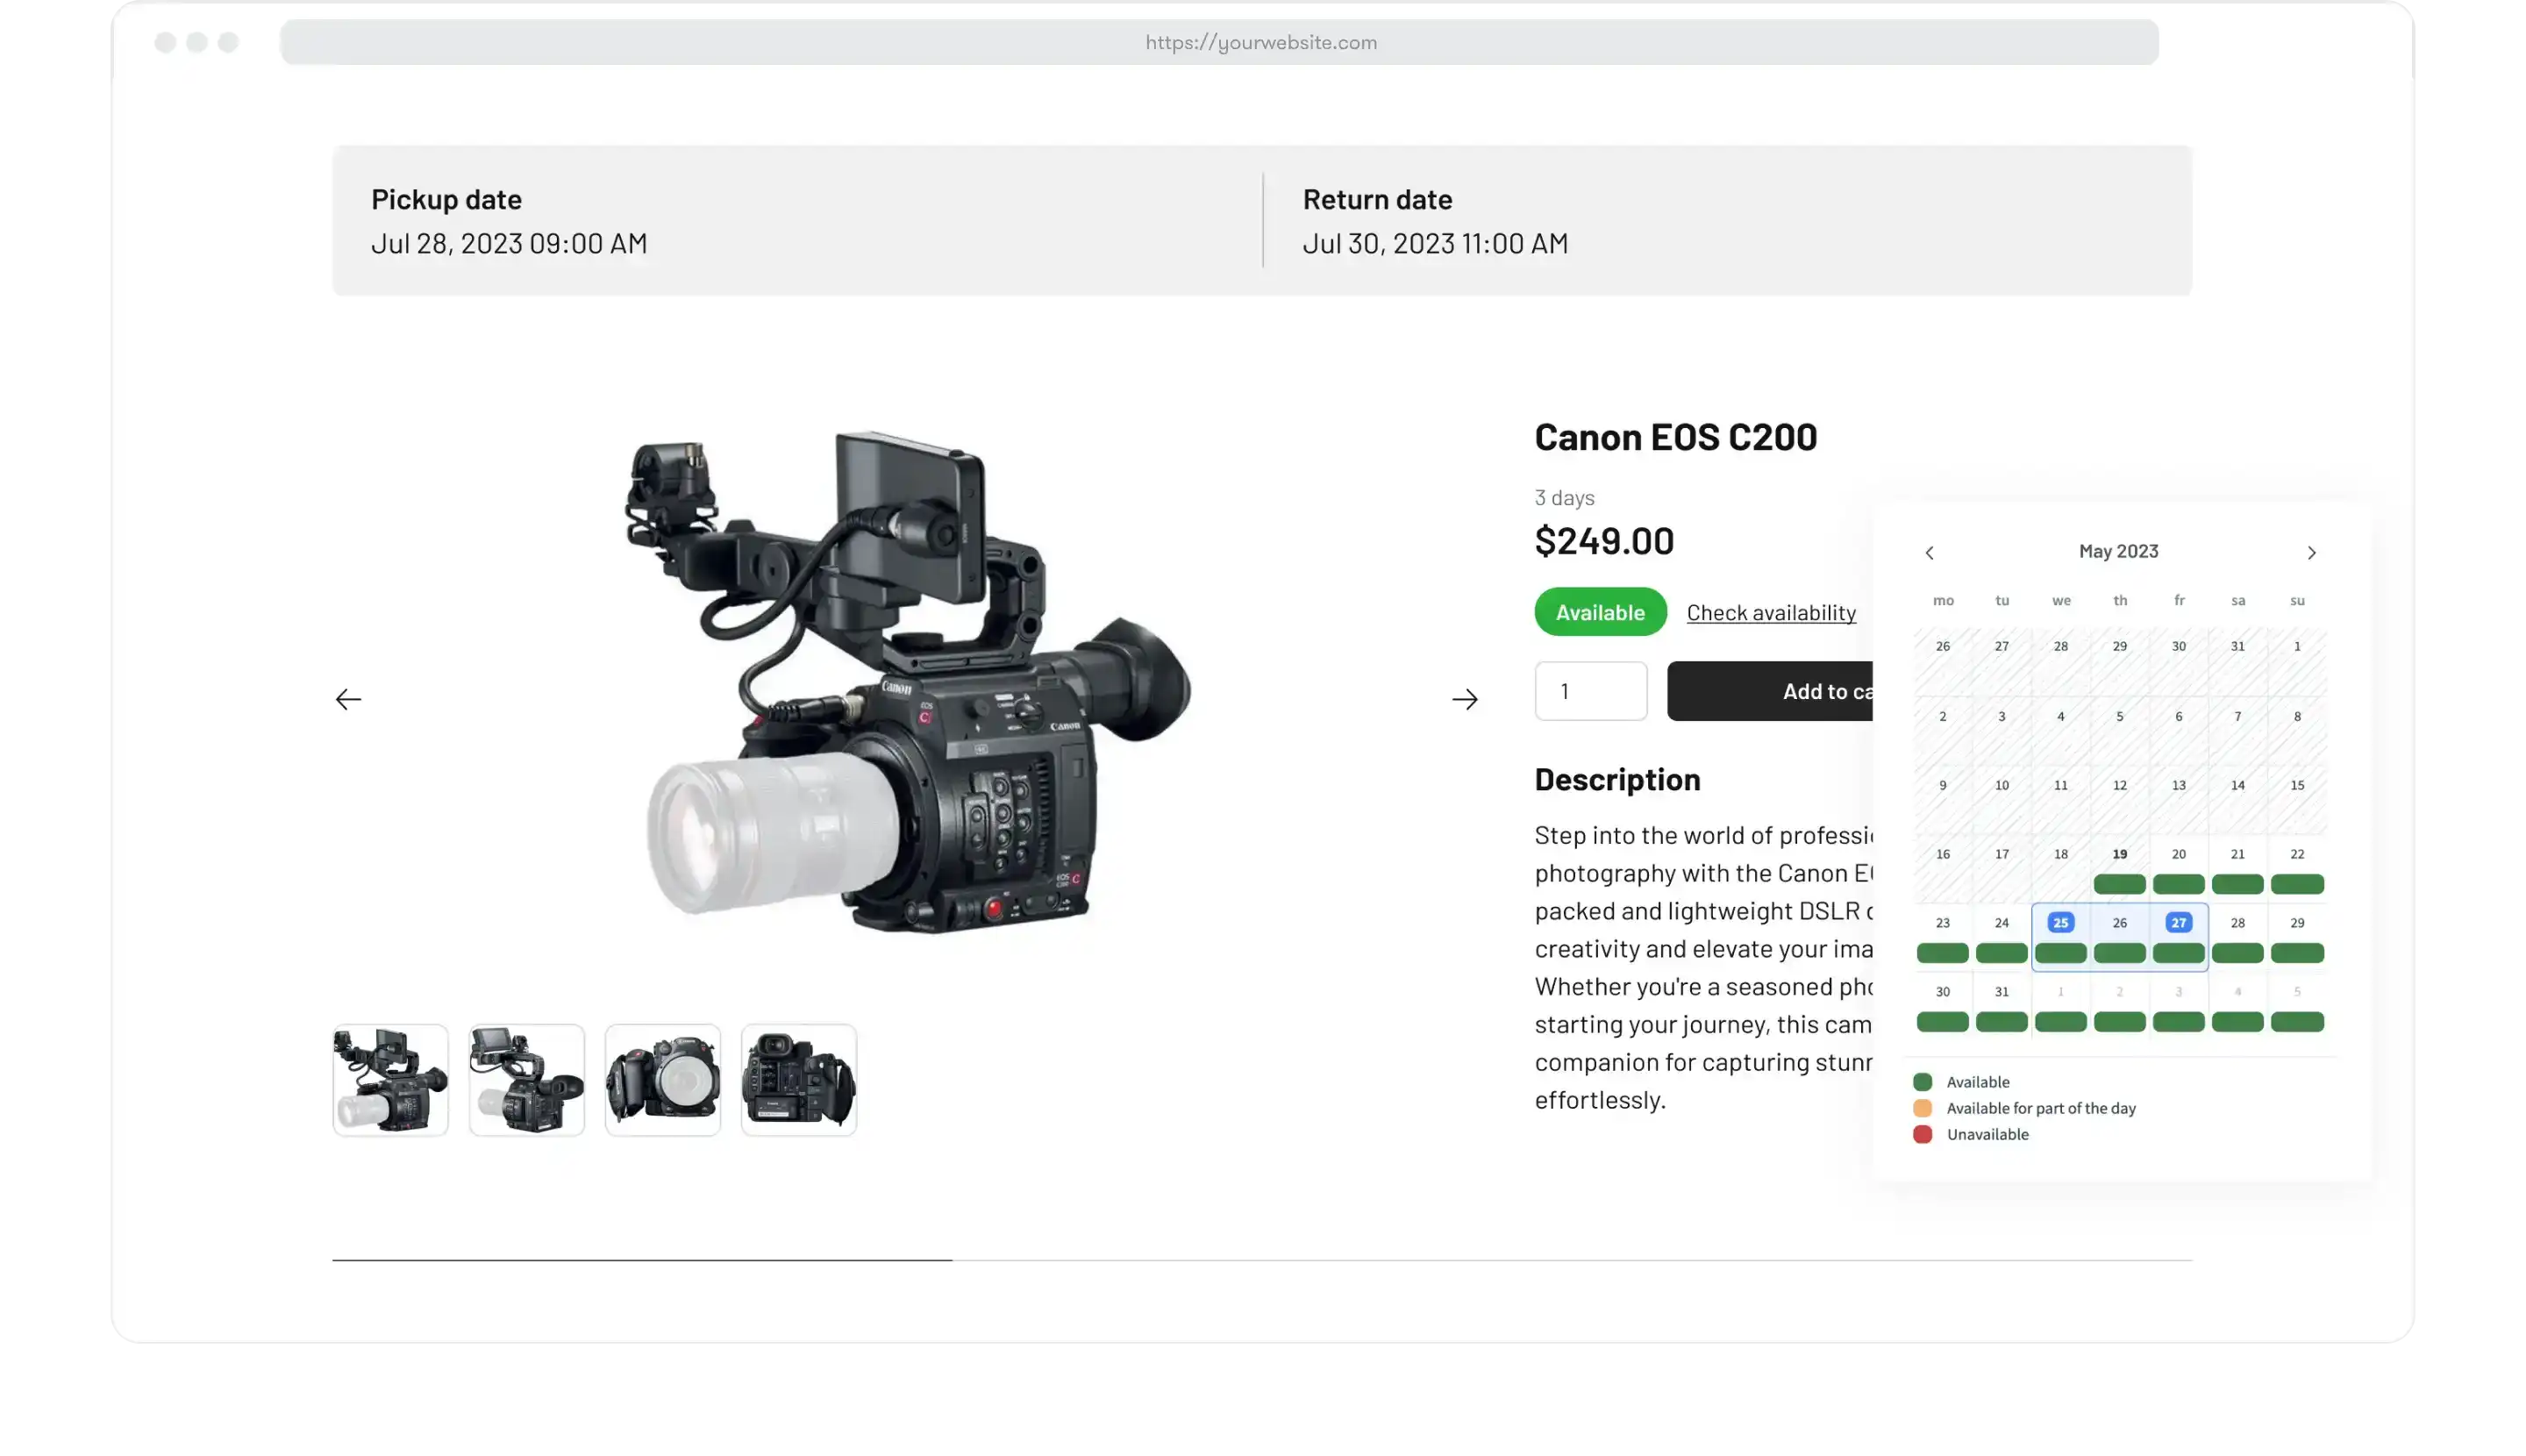Screen dimensions: 2526x1456
Task: Go to next month in the calendar
Action: click(2311, 551)
